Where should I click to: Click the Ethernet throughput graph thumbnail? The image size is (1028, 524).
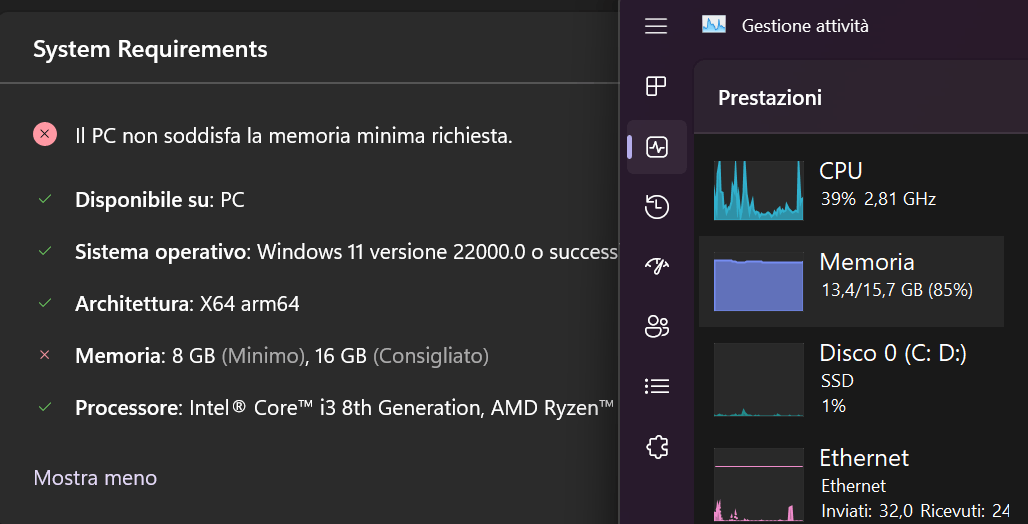(x=759, y=485)
